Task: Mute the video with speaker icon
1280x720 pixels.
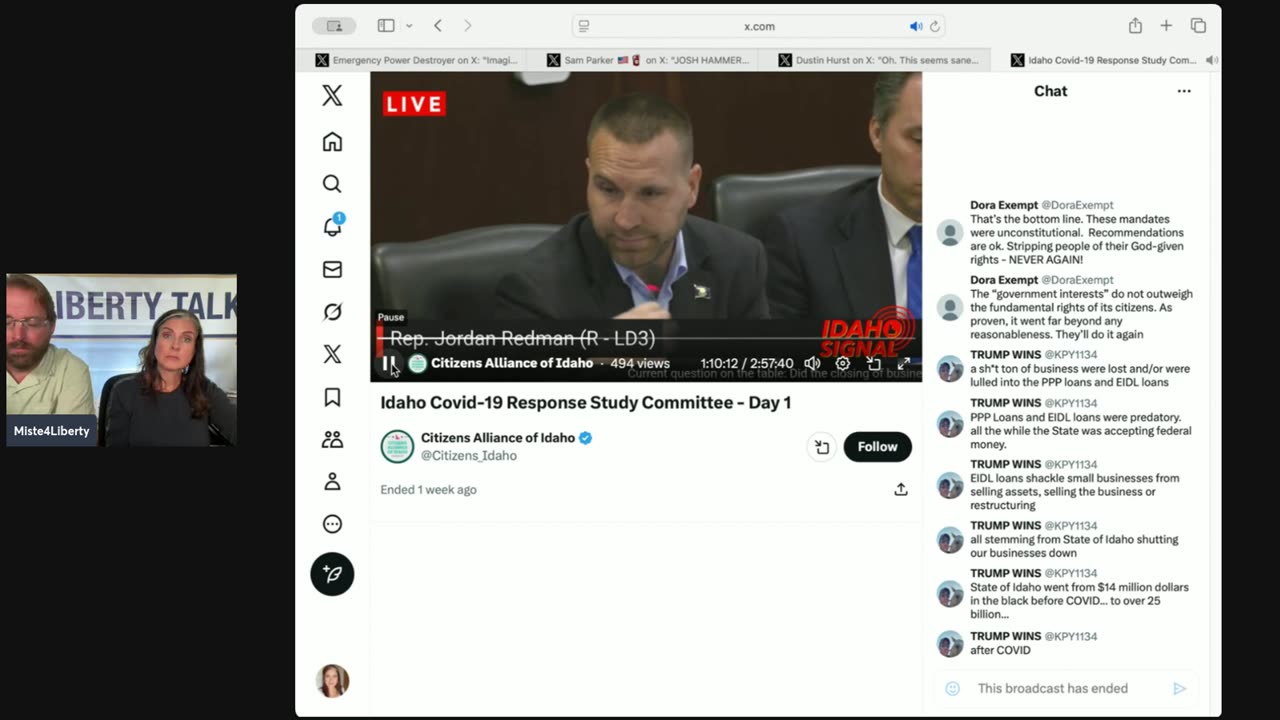Action: pos(812,364)
